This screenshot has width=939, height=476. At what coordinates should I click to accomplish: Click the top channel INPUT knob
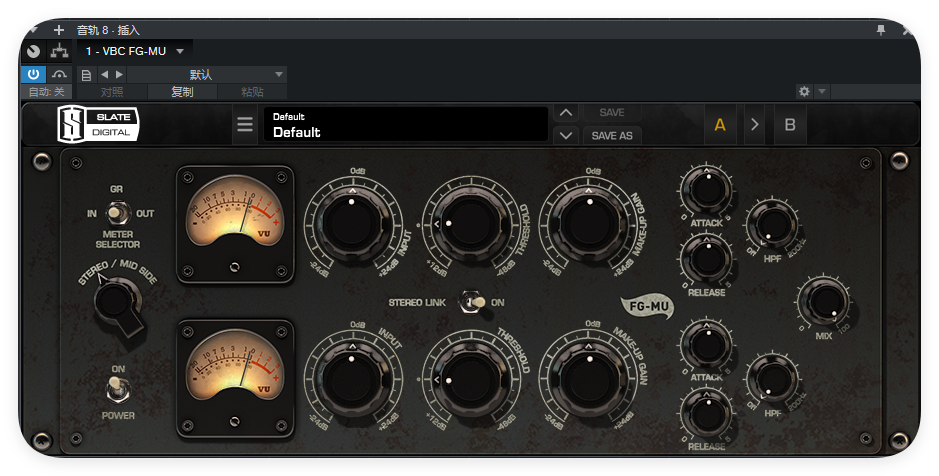pos(353,223)
